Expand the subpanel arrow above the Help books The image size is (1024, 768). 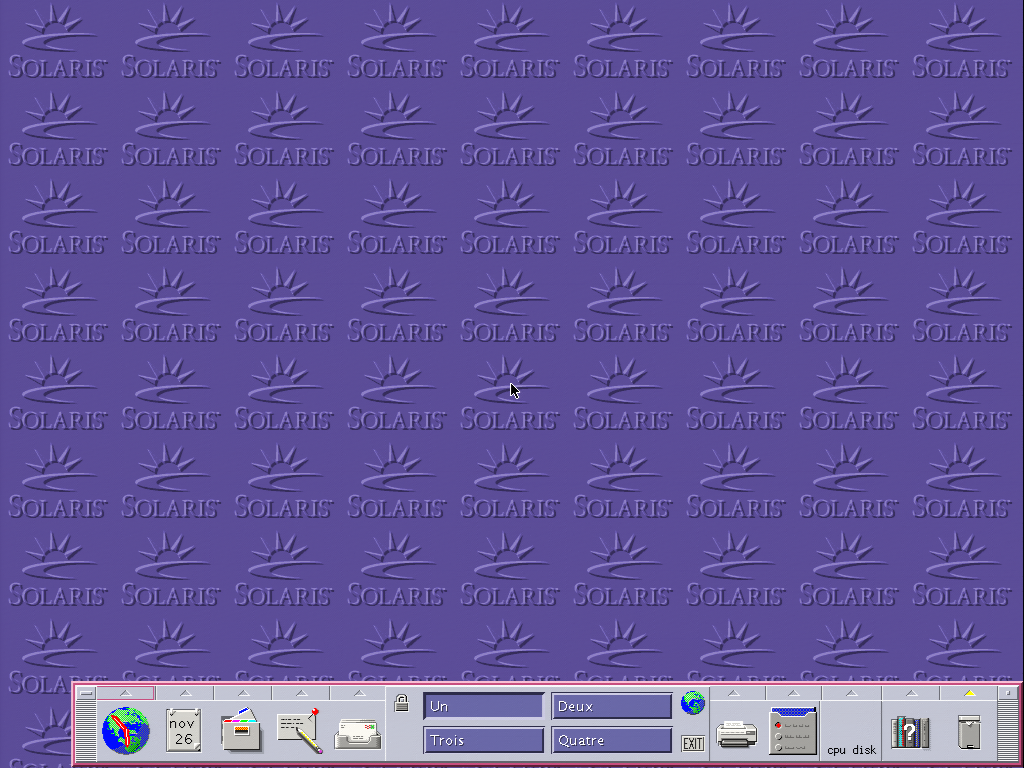click(x=911, y=693)
